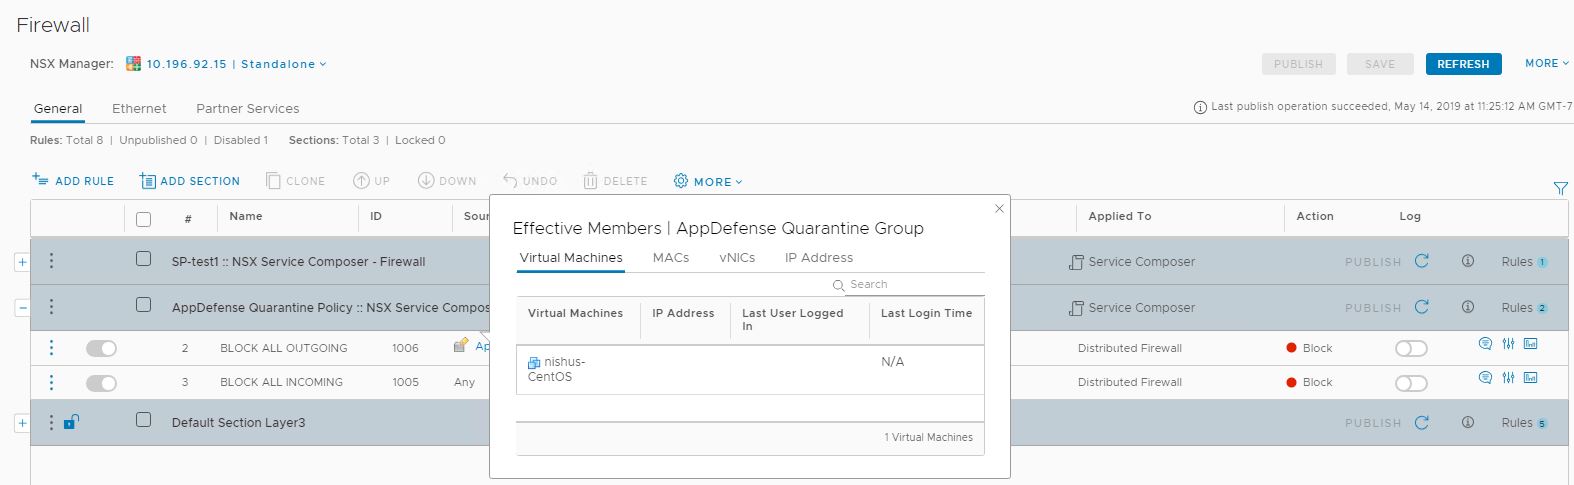
Task: Click the filter funnel icon above the table
Action: point(1560,188)
